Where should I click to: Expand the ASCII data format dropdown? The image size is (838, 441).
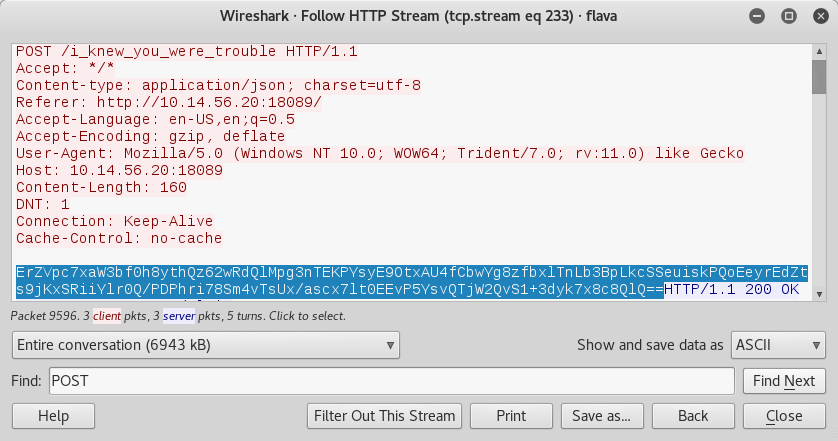pos(778,345)
